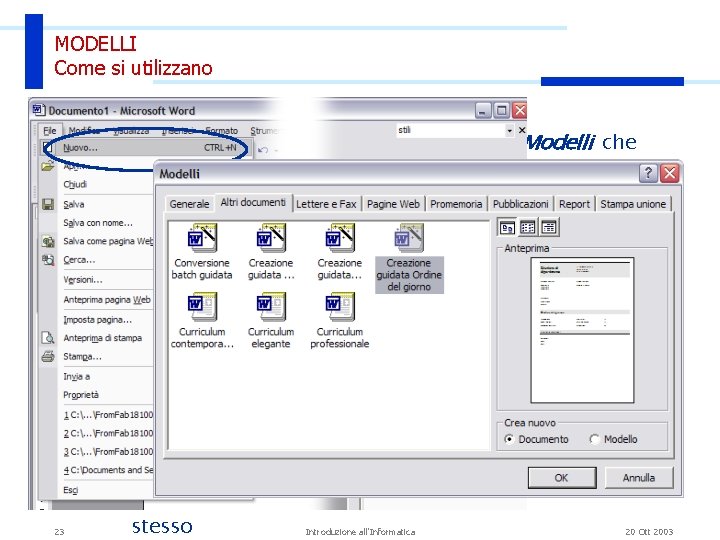Choose Salva con nome... menu entry

point(98,223)
